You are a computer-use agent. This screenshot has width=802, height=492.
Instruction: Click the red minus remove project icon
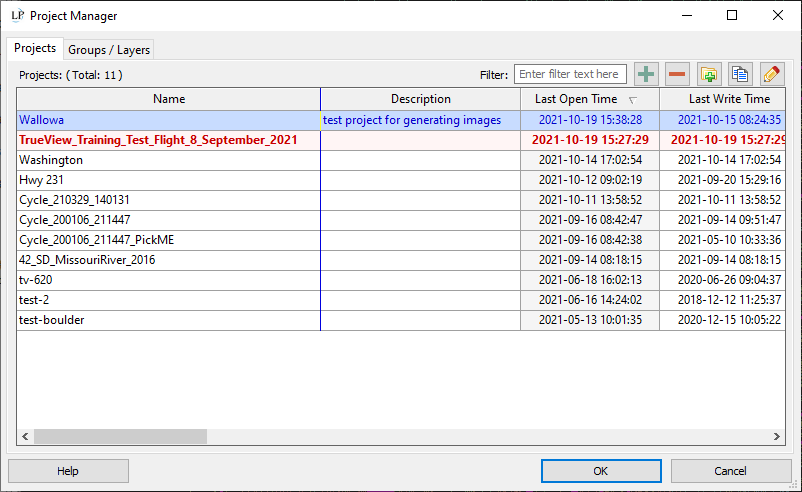click(x=677, y=75)
